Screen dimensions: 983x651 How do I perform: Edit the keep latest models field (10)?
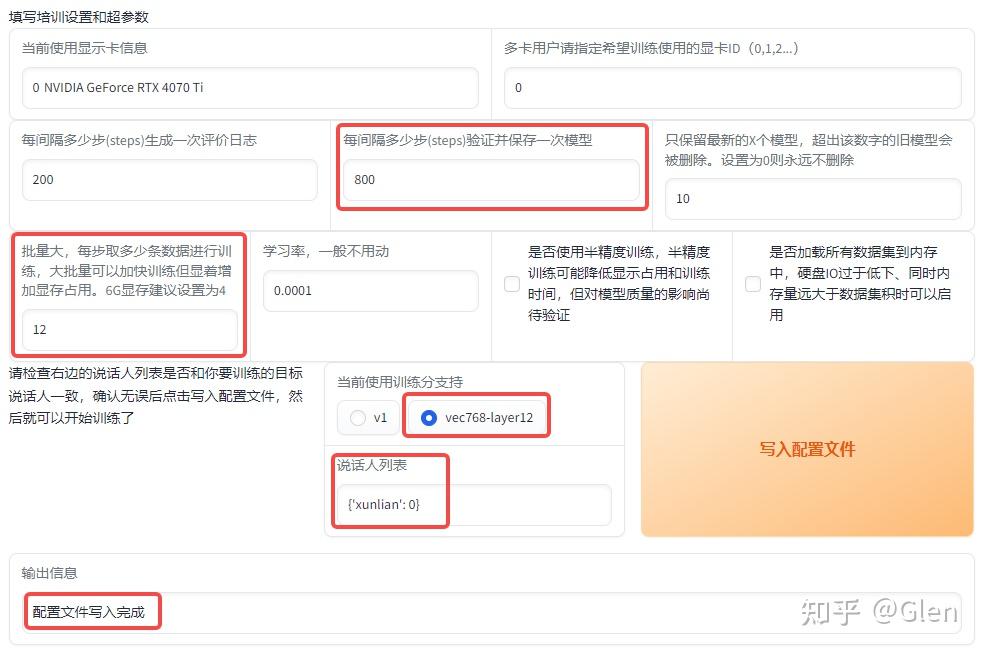tap(813, 199)
